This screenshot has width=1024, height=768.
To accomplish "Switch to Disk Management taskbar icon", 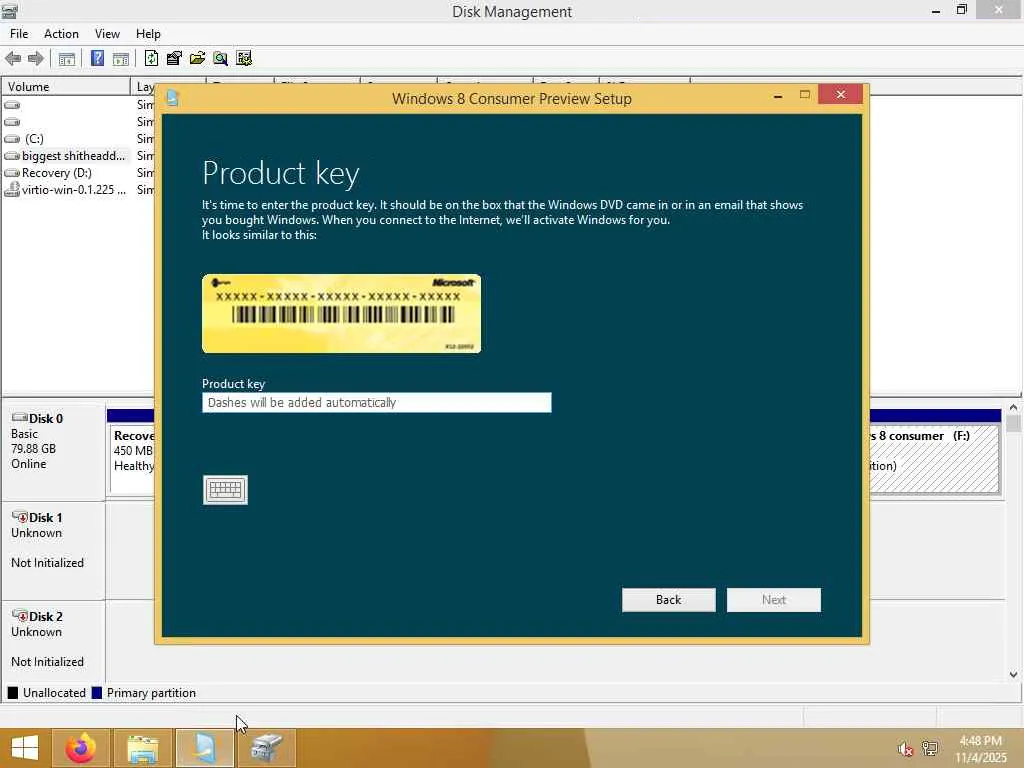I will pos(266,748).
